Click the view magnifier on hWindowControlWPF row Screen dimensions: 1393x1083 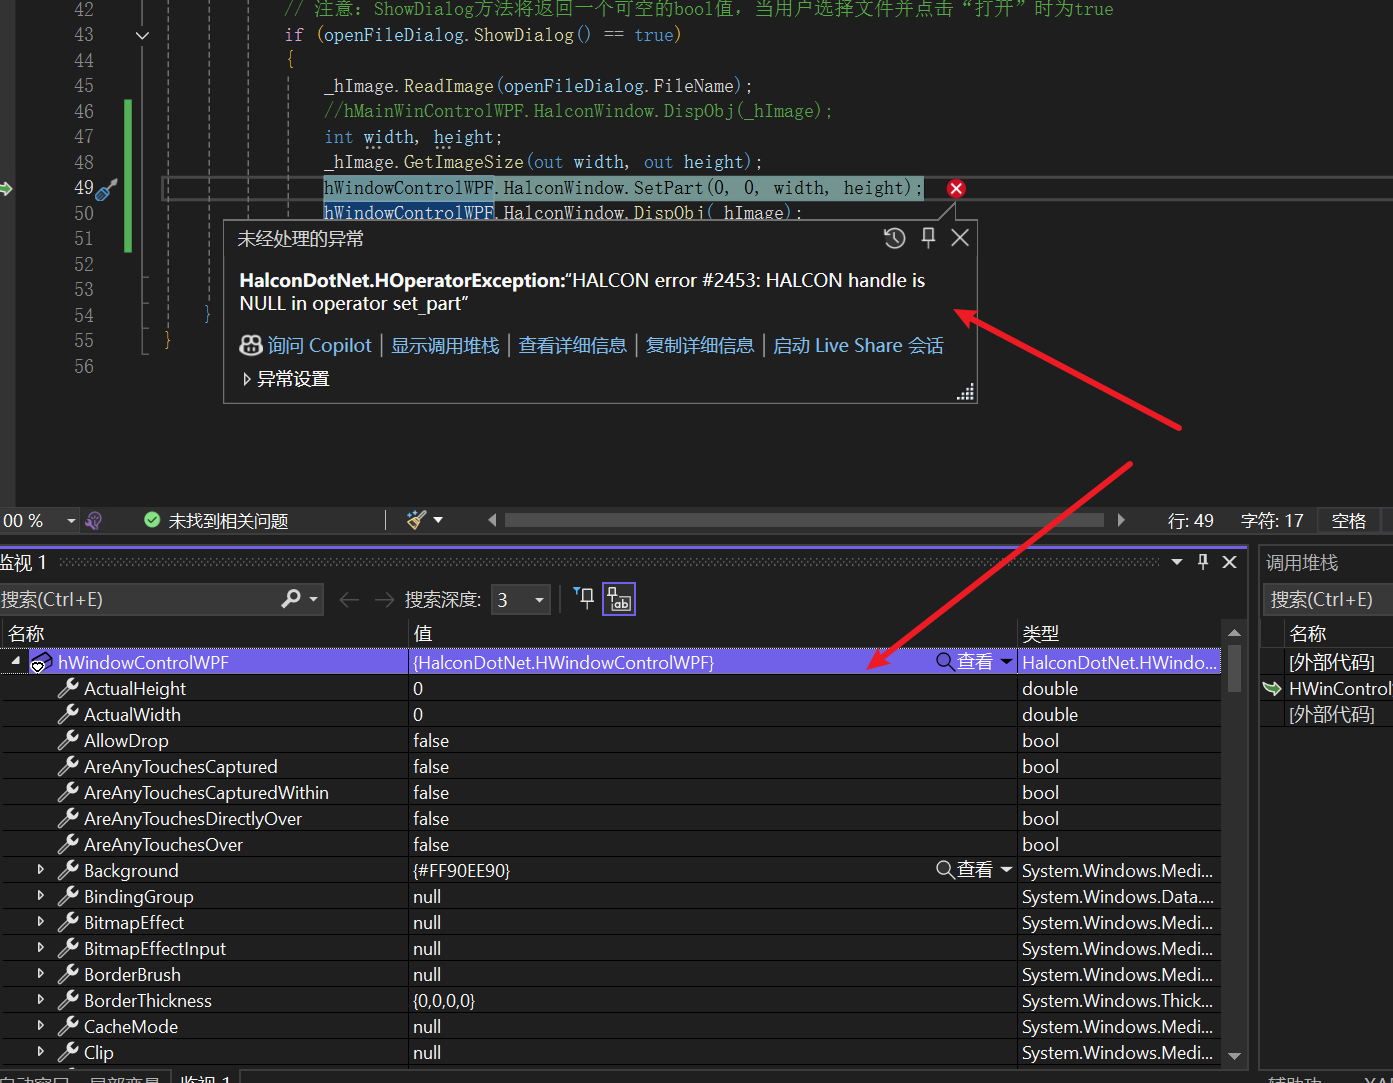tap(945, 661)
